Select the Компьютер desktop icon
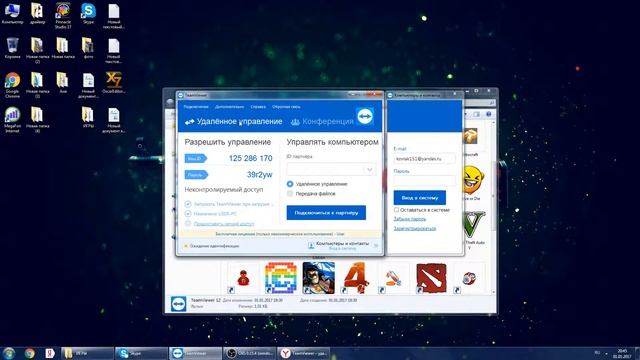 pos(12,13)
